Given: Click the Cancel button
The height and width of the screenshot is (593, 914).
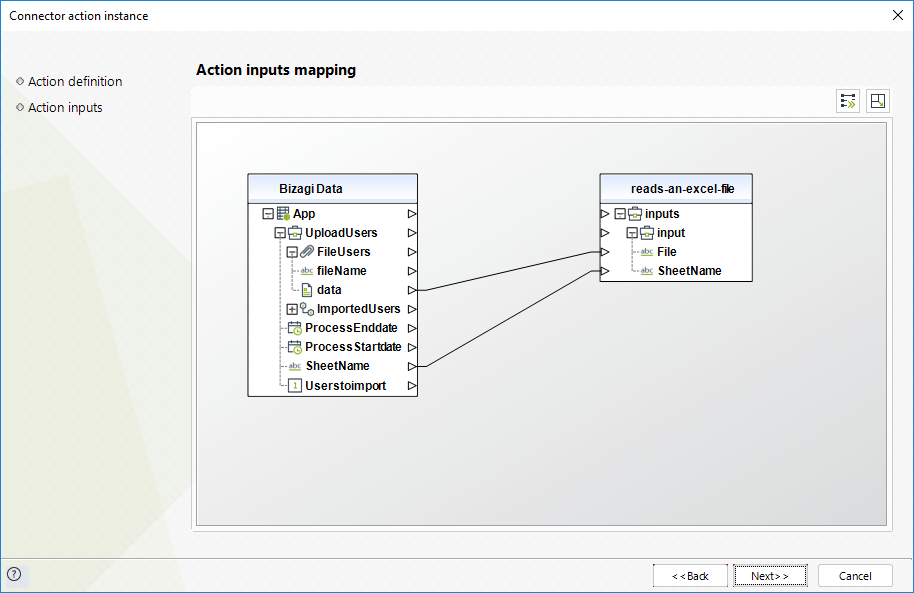Looking at the screenshot, I should coord(855,576).
